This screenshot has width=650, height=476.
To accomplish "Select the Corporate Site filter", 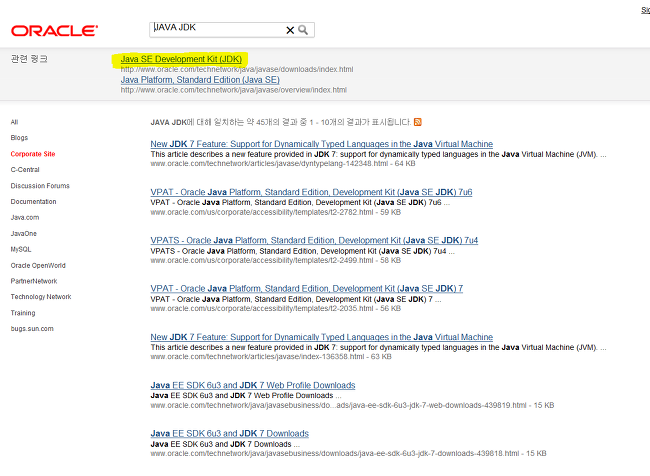I will click(x=33, y=154).
